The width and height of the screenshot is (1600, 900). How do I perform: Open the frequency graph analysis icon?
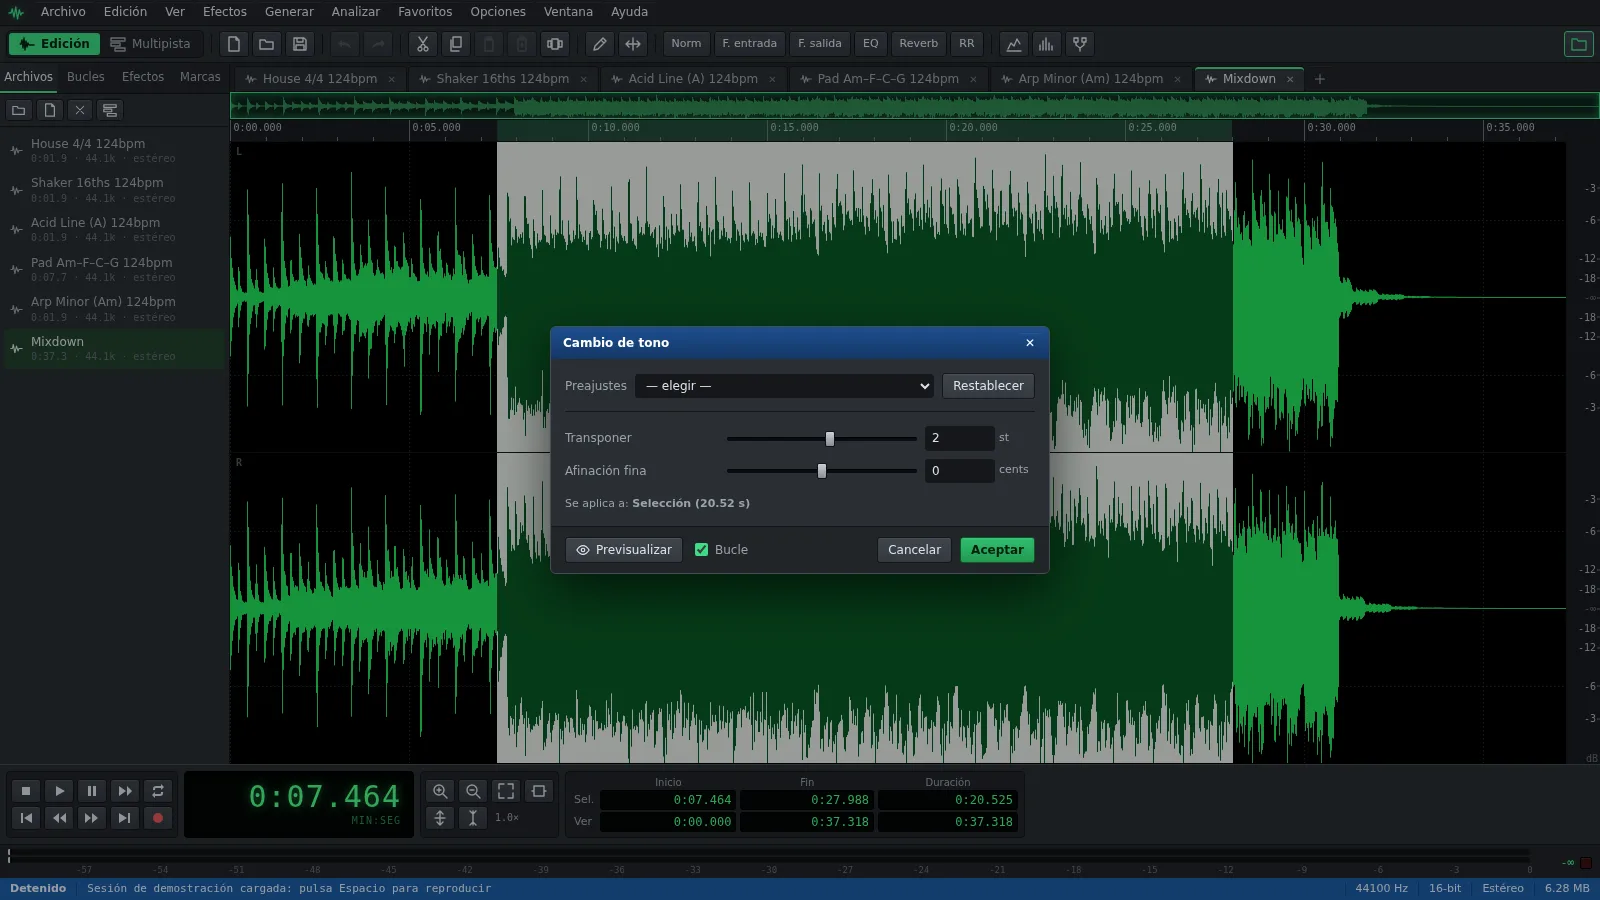point(1014,44)
